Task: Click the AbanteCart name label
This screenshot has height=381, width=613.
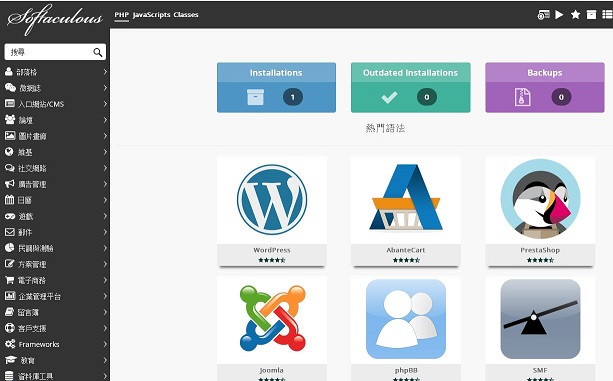Action: click(x=406, y=250)
